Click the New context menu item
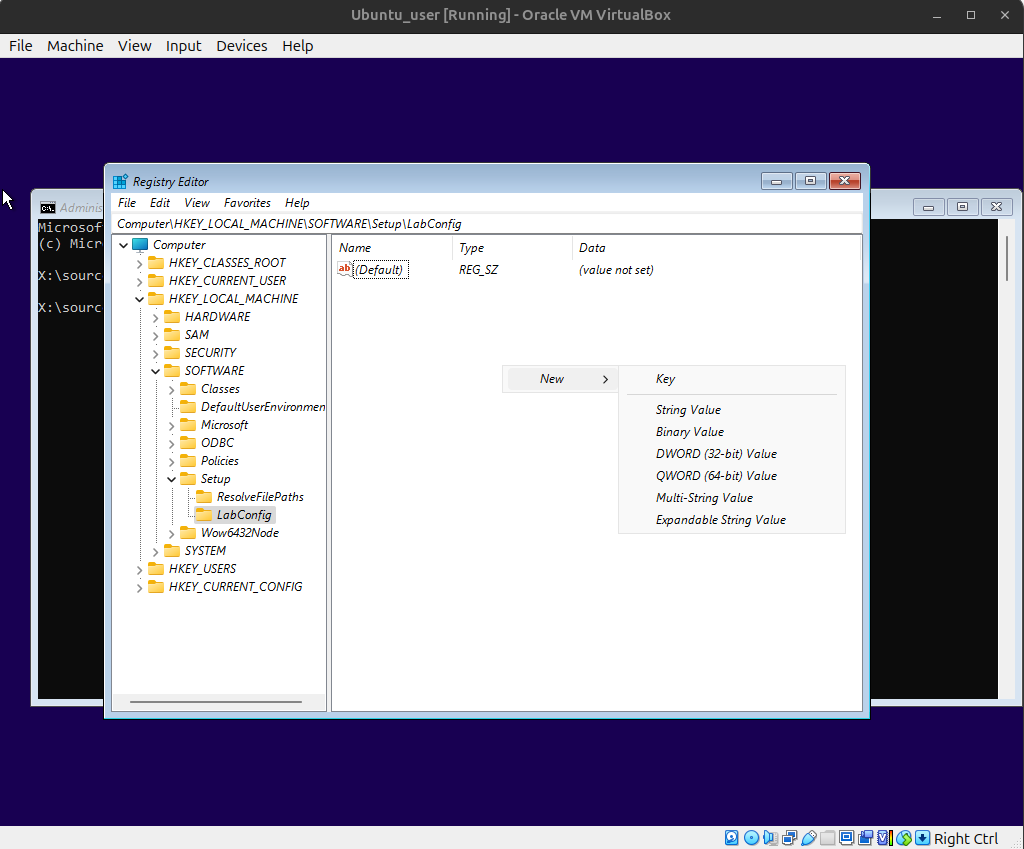The image size is (1024, 849). tap(561, 379)
